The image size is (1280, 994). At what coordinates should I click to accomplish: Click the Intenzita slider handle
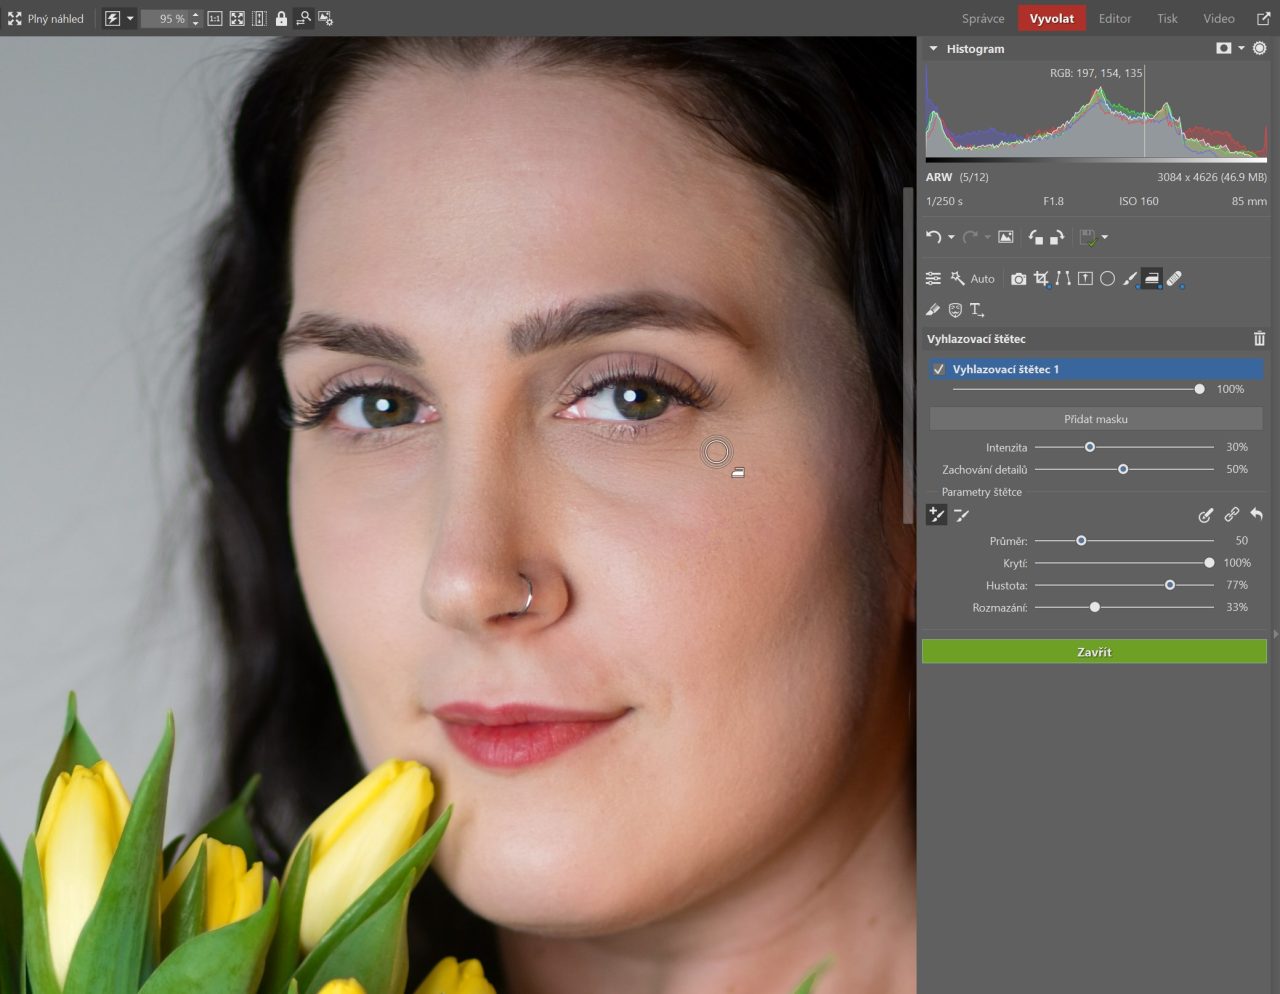click(x=1090, y=447)
